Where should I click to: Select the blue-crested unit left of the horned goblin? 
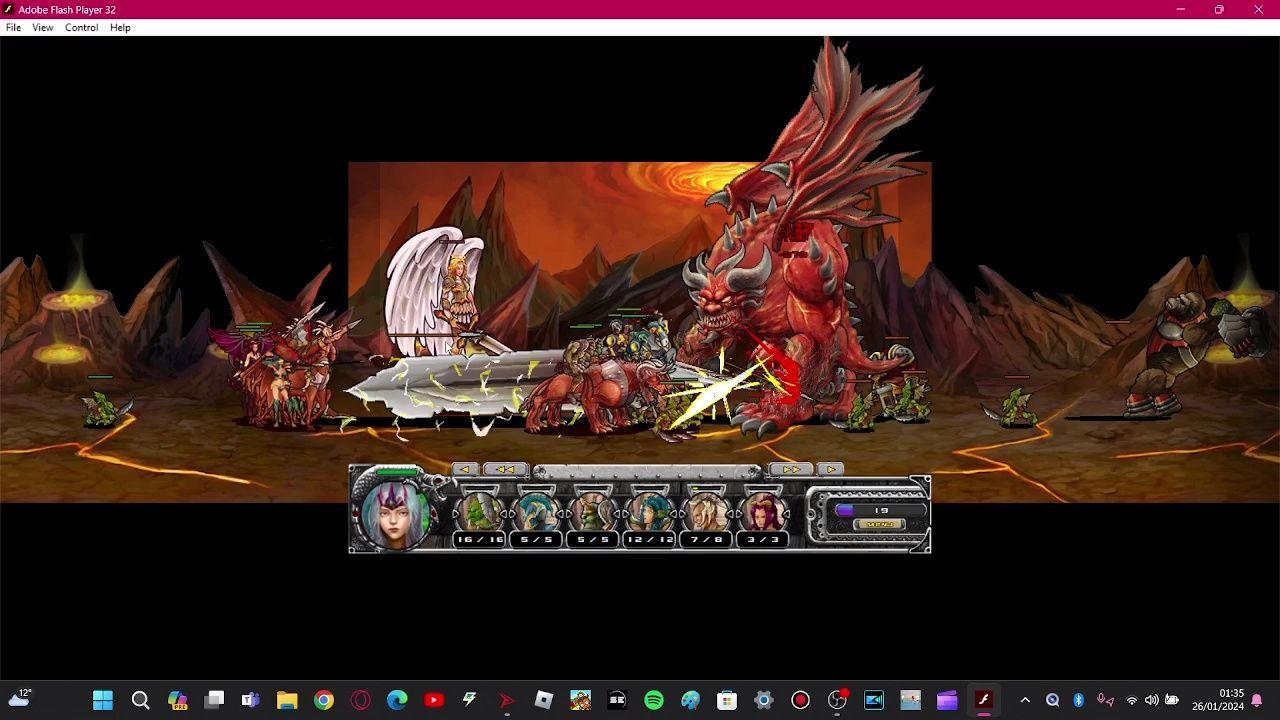[536, 513]
